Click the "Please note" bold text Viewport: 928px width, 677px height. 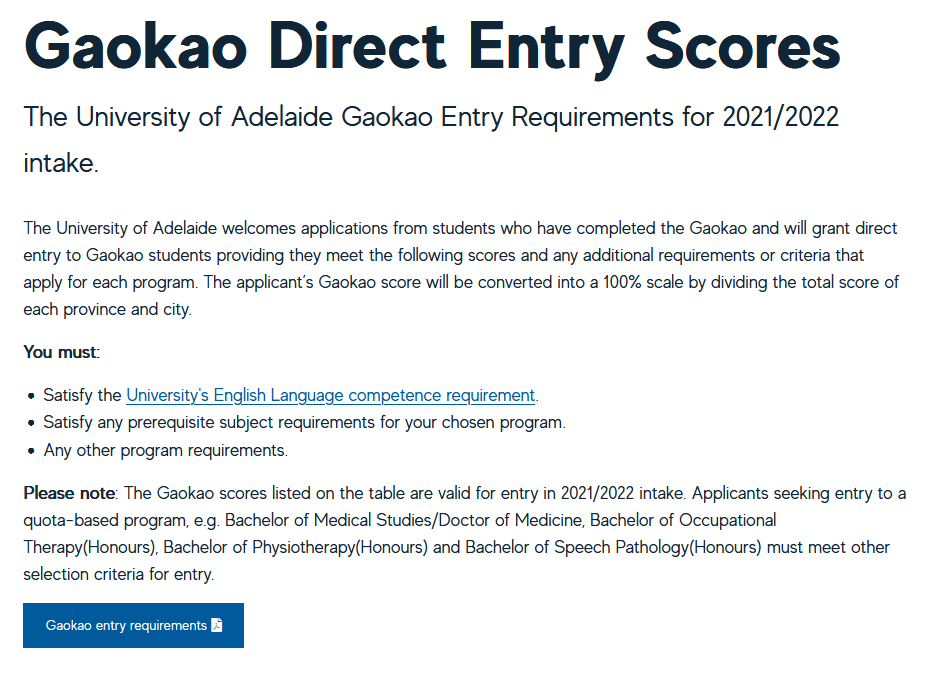tap(71, 493)
